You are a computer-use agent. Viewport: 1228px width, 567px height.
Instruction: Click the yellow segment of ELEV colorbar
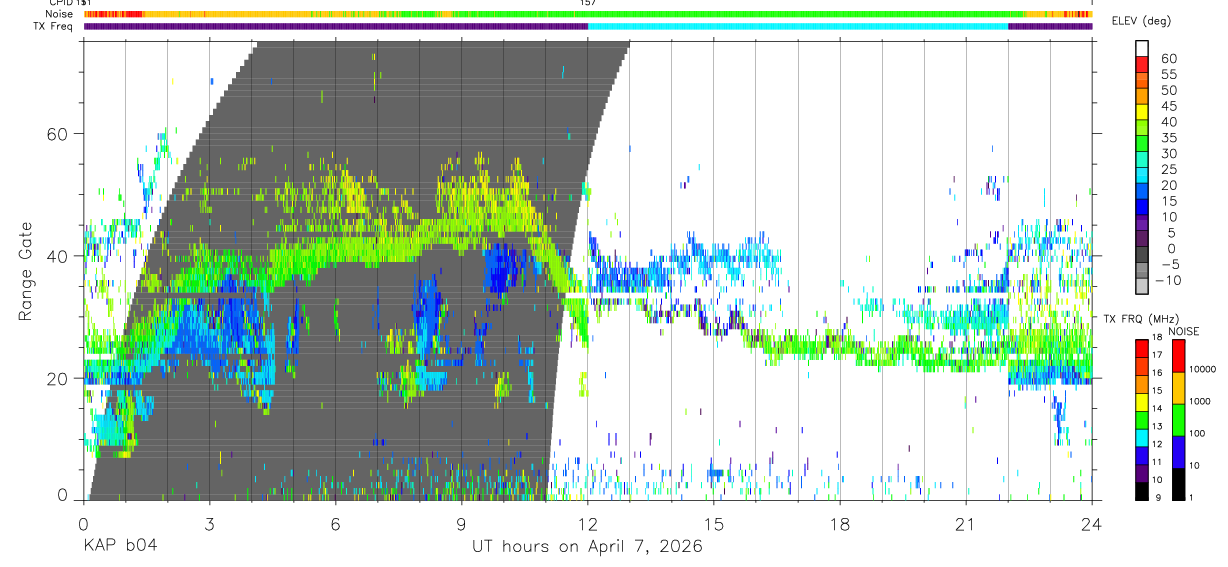point(1143,113)
